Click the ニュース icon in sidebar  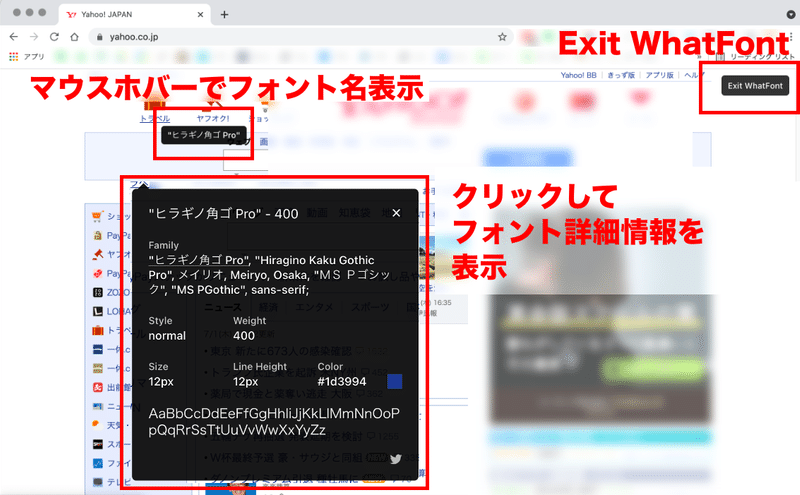click(x=97, y=406)
